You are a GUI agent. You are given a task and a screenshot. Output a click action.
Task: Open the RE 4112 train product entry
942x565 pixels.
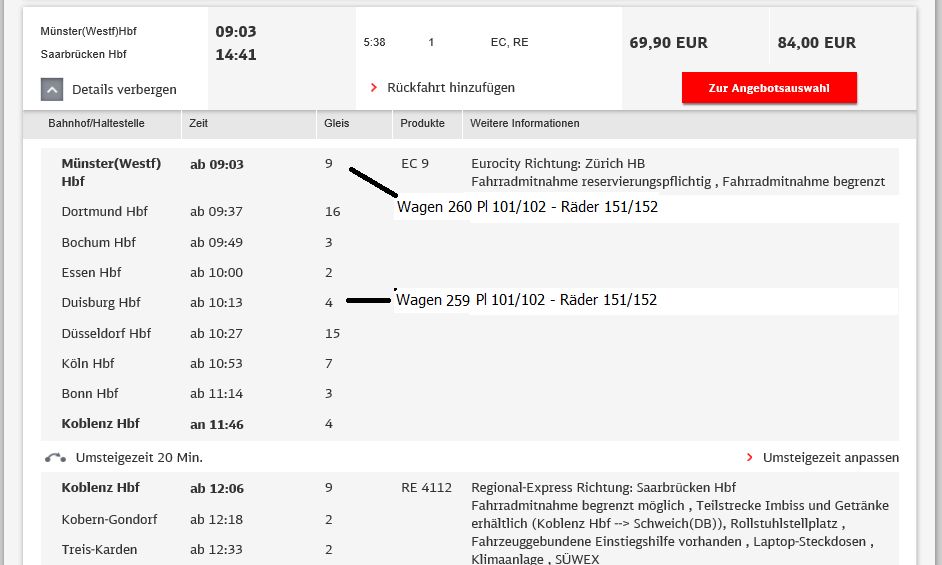click(x=426, y=488)
